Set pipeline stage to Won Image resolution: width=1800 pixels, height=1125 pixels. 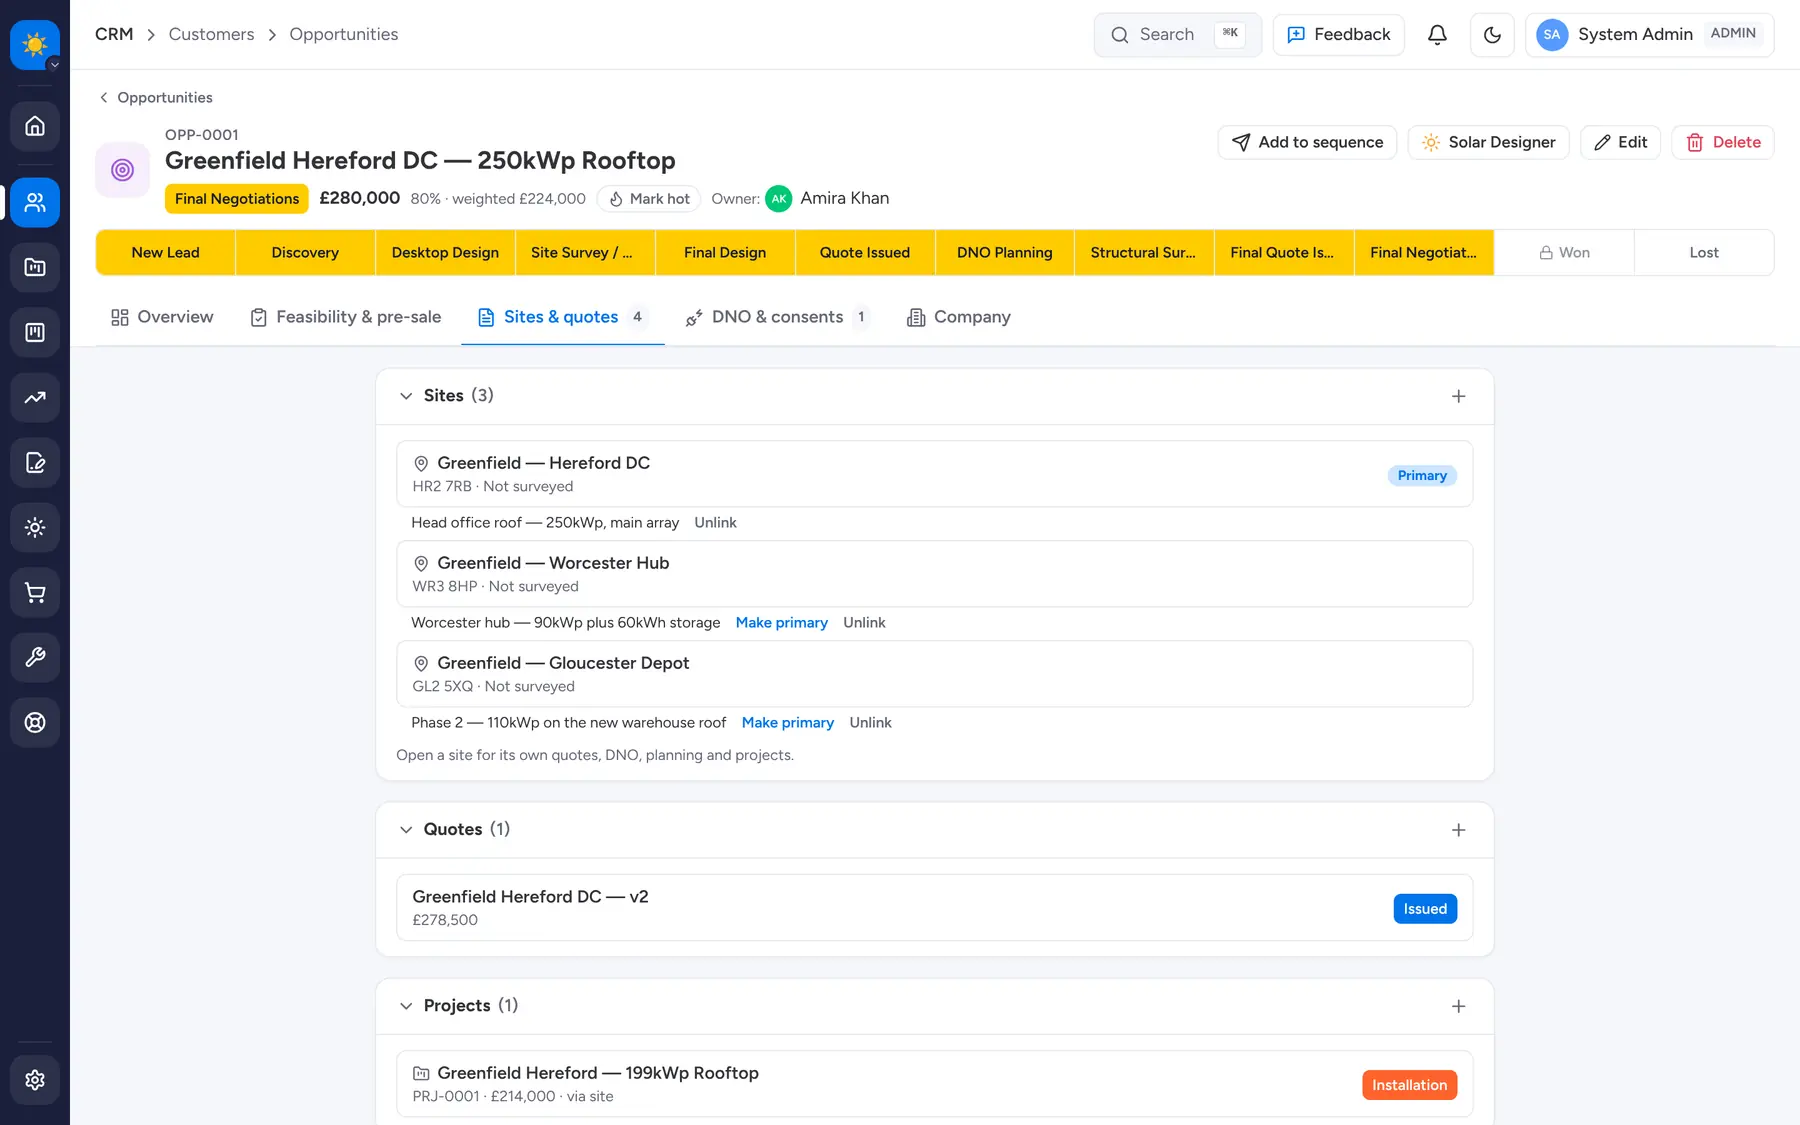click(1564, 253)
